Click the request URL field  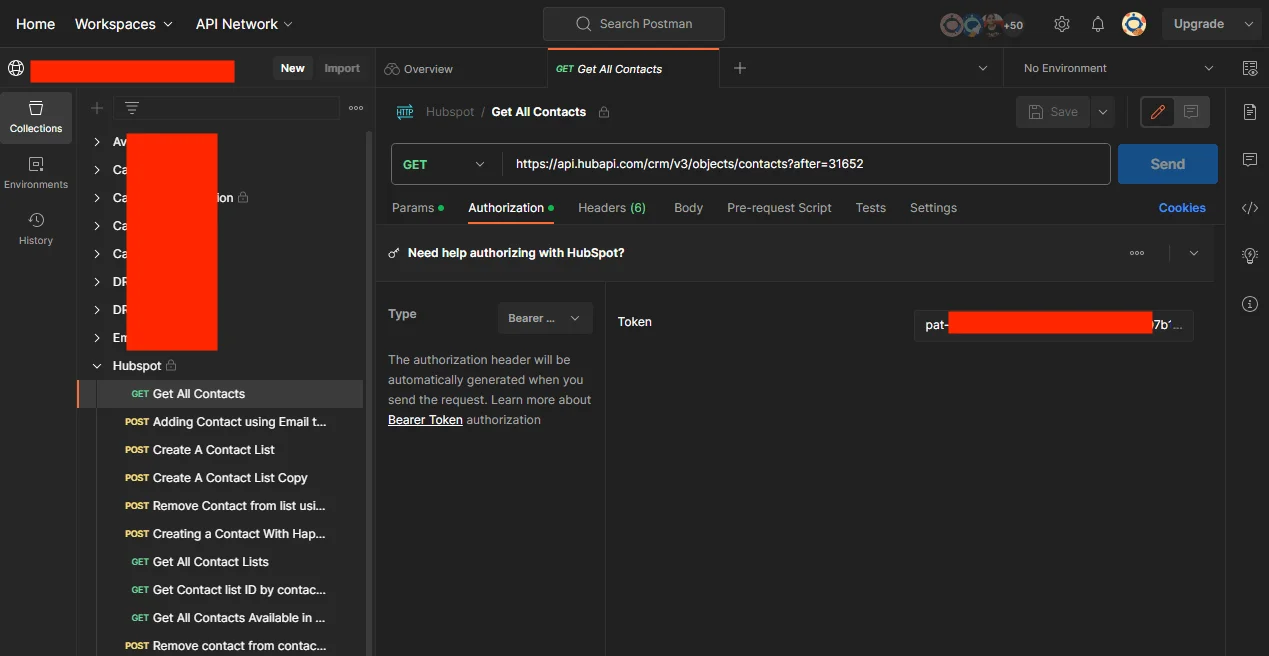click(x=806, y=164)
